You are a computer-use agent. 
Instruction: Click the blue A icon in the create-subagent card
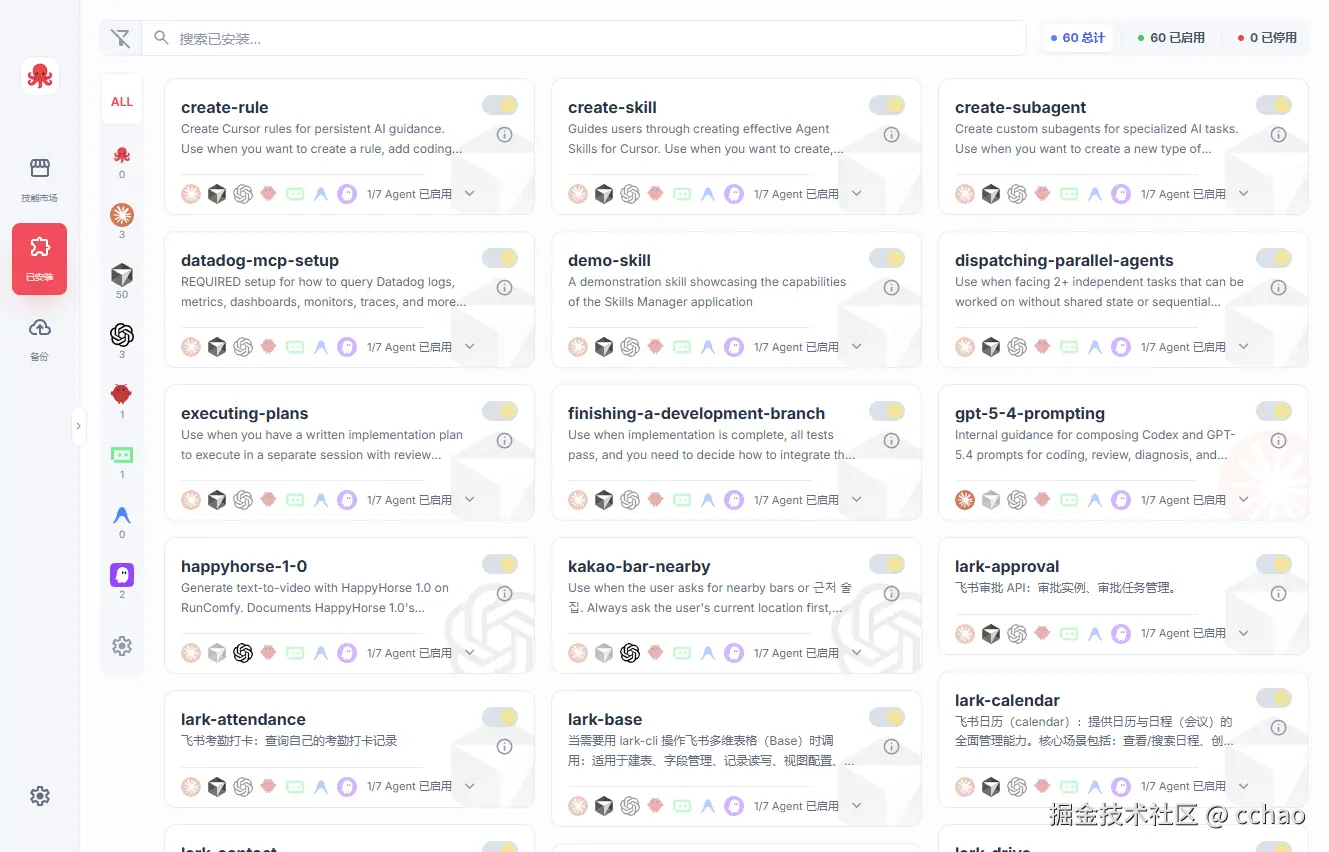(1095, 194)
